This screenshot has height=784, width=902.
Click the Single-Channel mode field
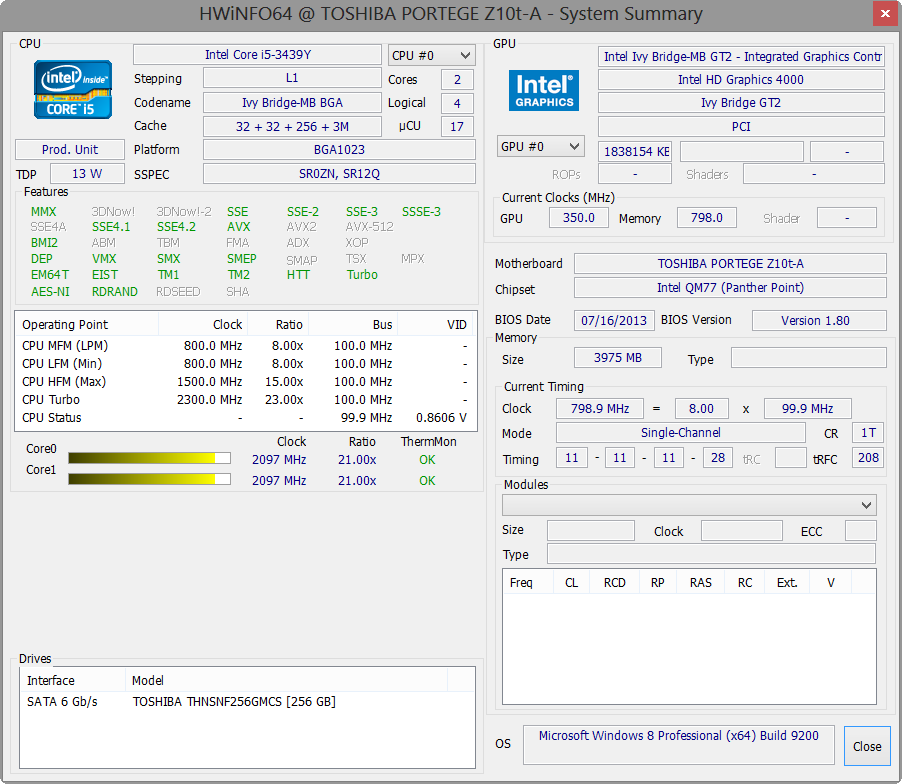(681, 433)
